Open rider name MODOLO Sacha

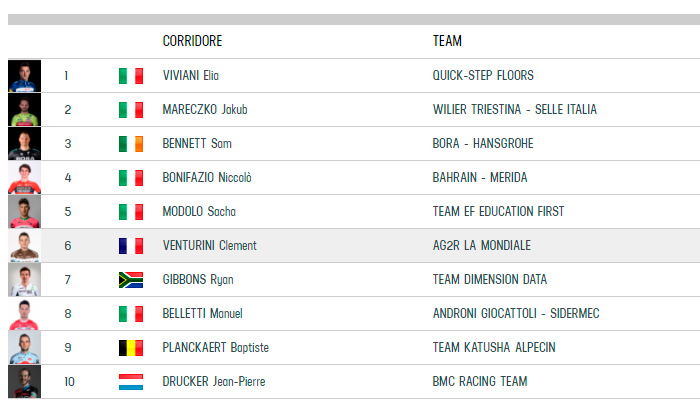[x=199, y=212]
